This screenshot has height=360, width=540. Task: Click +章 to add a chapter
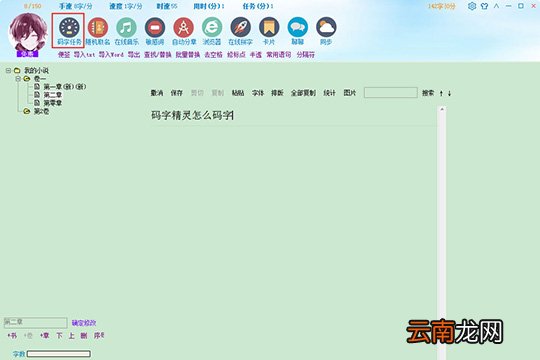click(x=44, y=336)
